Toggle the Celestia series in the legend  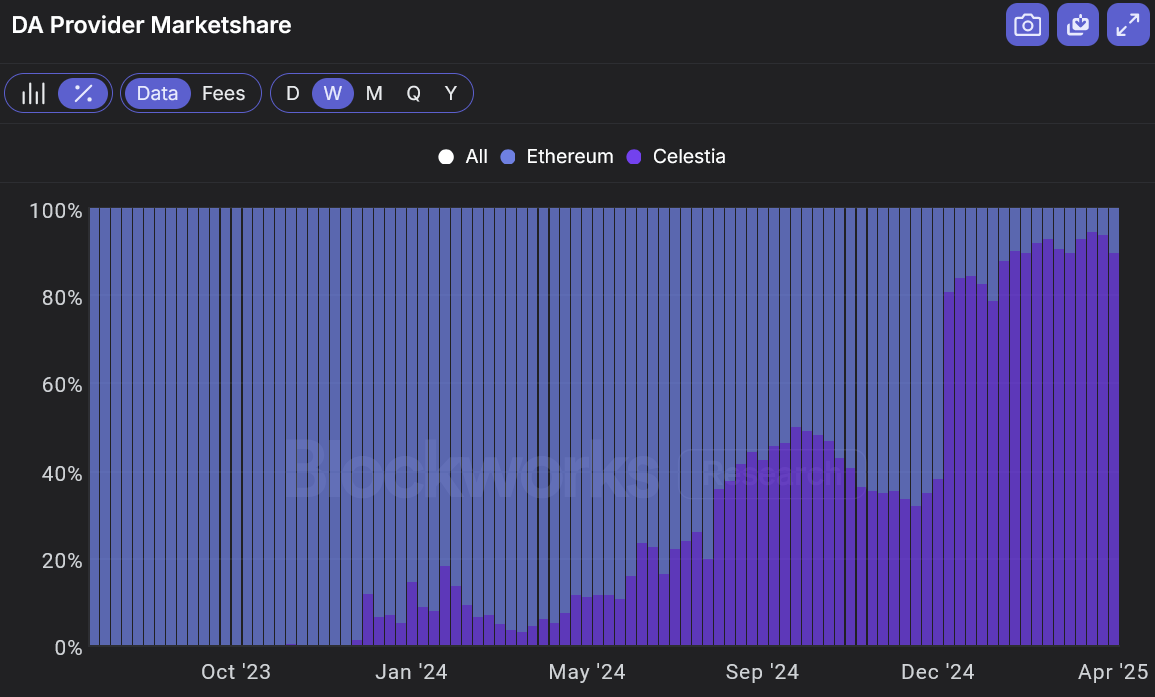(x=688, y=156)
